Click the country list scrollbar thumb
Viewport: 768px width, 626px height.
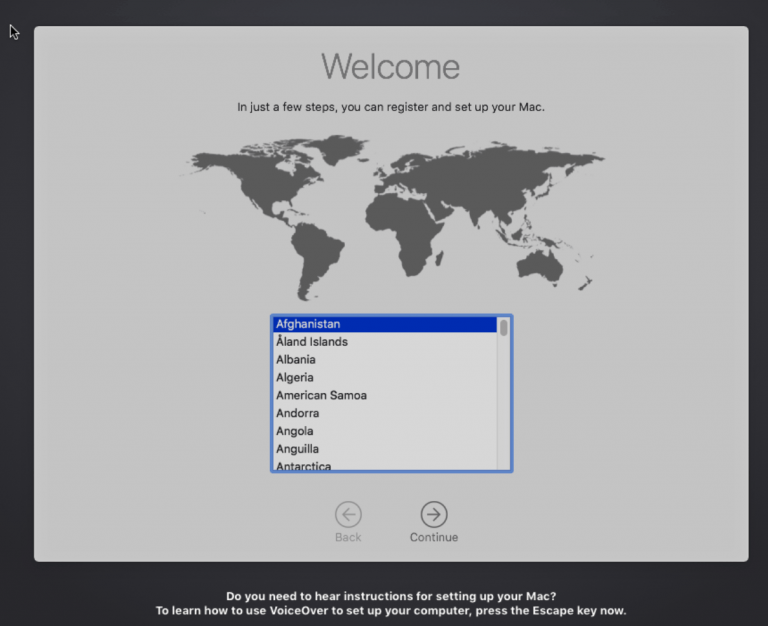[504, 327]
